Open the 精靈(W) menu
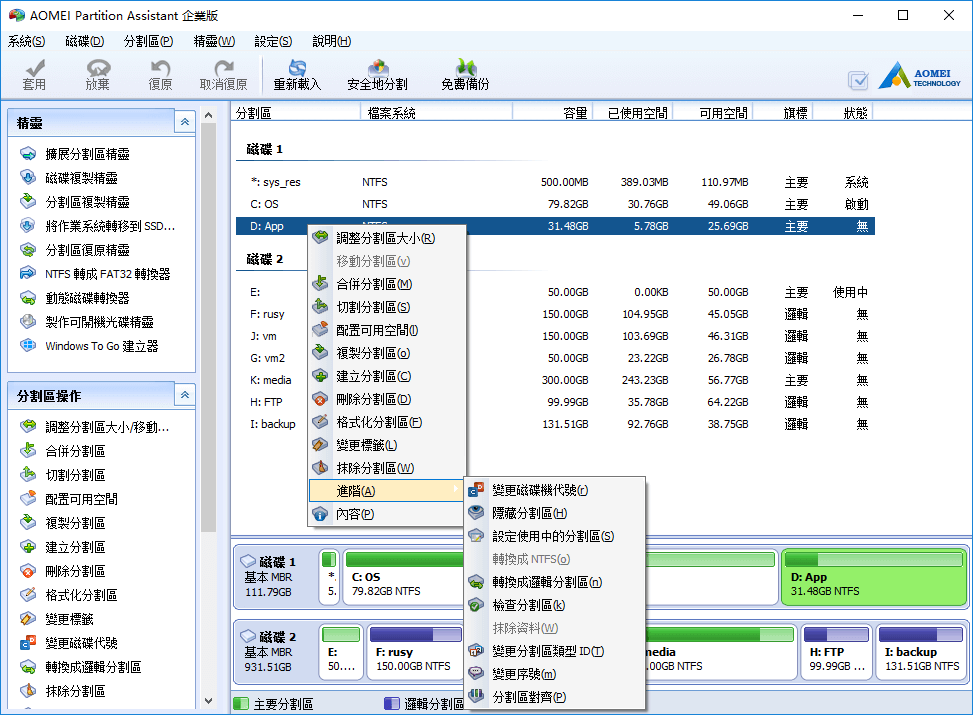This screenshot has width=973, height=715. pyautogui.click(x=214, y=42)
